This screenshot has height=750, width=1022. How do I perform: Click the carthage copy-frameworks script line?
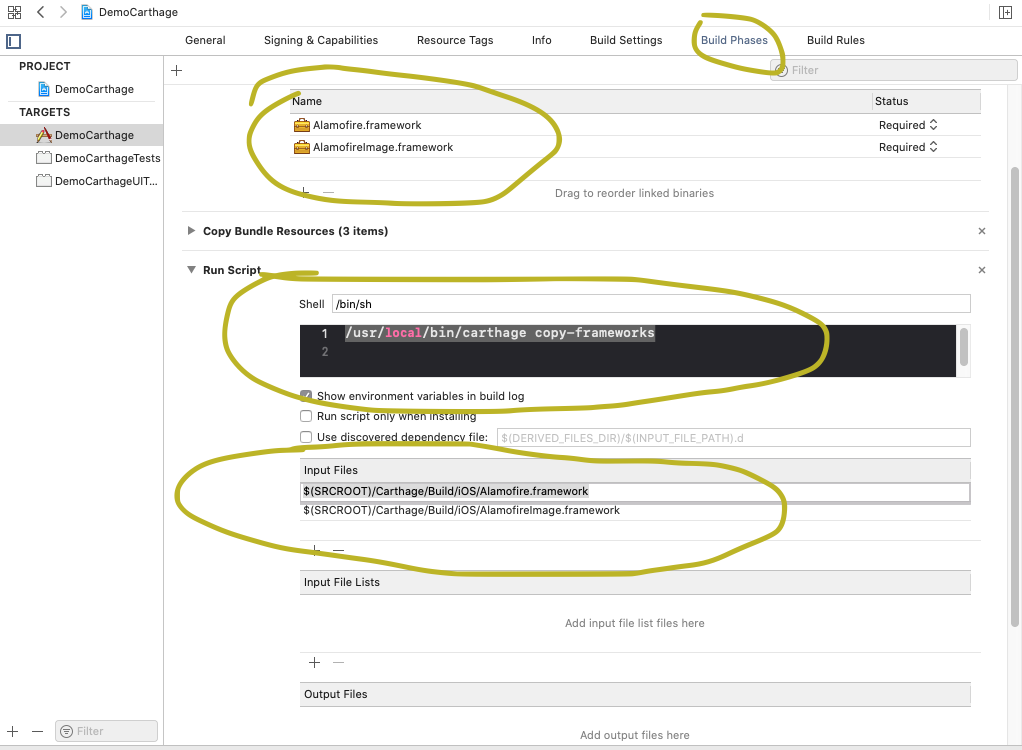(x=500, y=333)
